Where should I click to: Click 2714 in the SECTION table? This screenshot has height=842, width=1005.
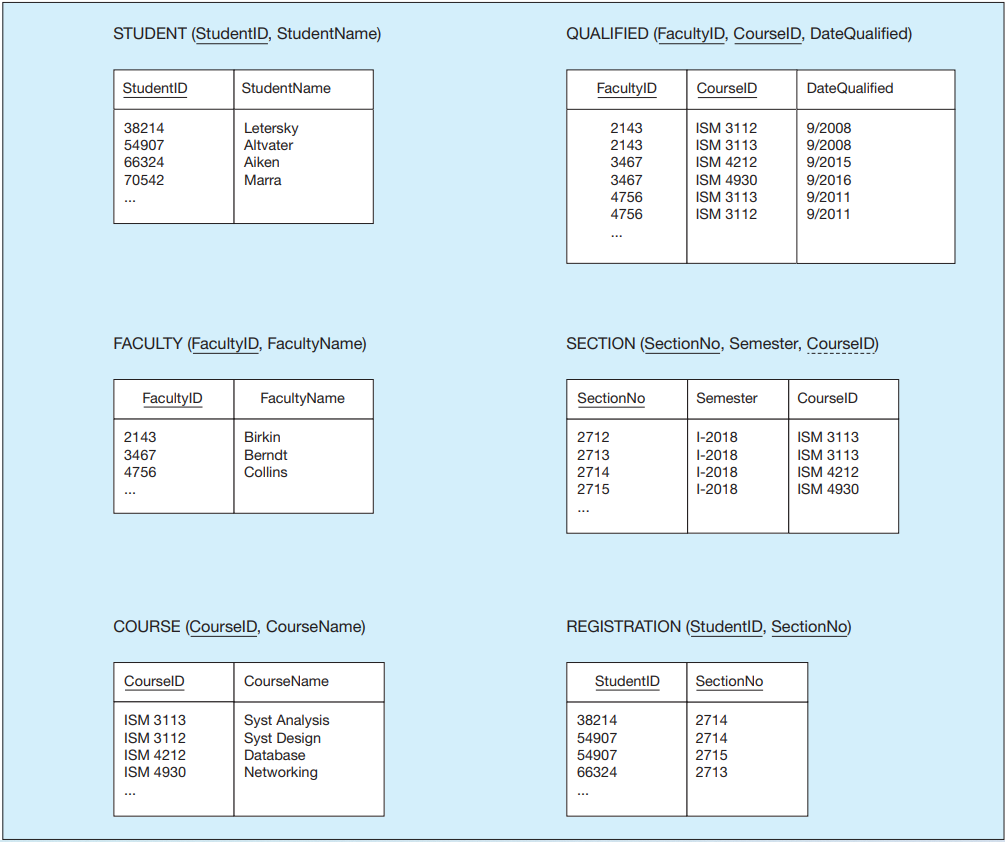click(x=594, y=472)
